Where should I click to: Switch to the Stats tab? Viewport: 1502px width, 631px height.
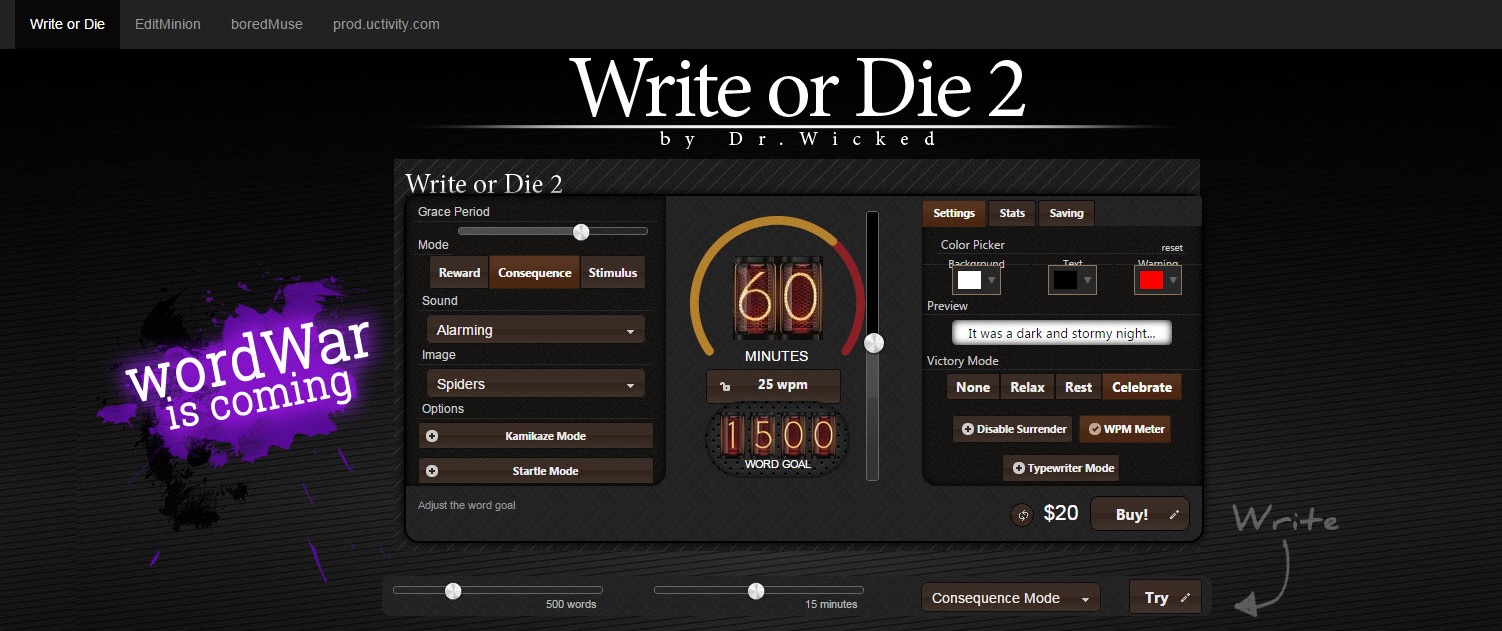[1012, 213]
